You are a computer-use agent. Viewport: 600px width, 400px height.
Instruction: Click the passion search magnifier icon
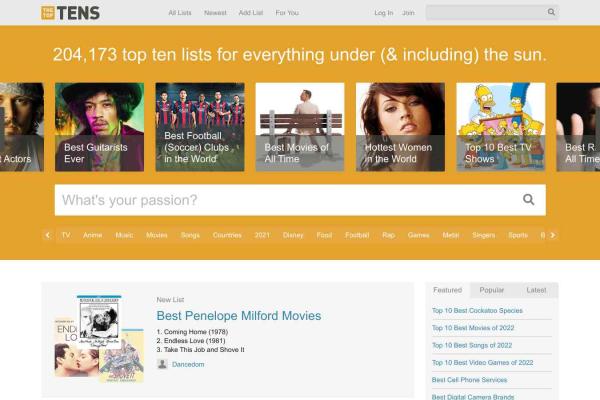click(x=528, y=199)
